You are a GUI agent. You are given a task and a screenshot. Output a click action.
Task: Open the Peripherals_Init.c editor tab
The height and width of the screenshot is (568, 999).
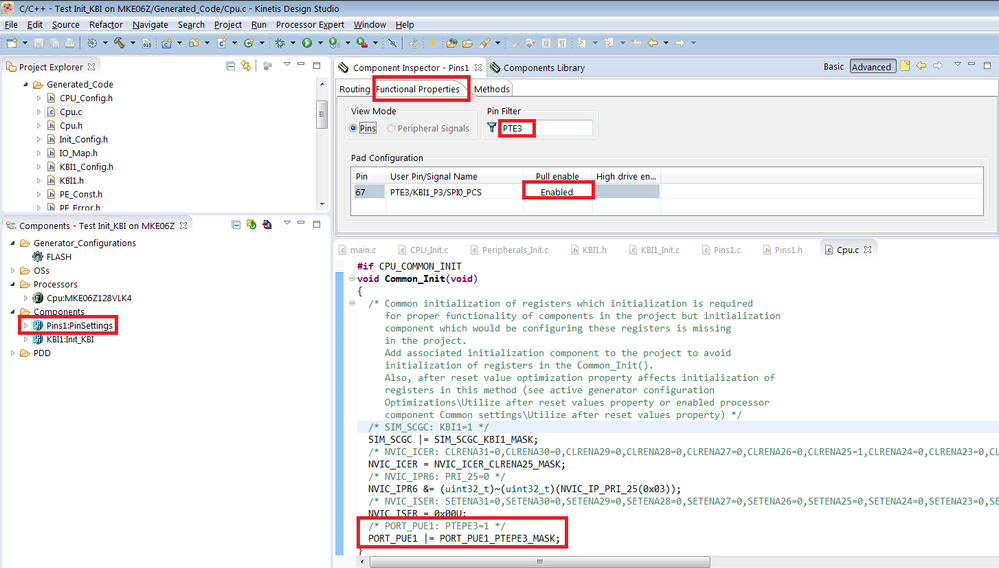pos(508,250)
